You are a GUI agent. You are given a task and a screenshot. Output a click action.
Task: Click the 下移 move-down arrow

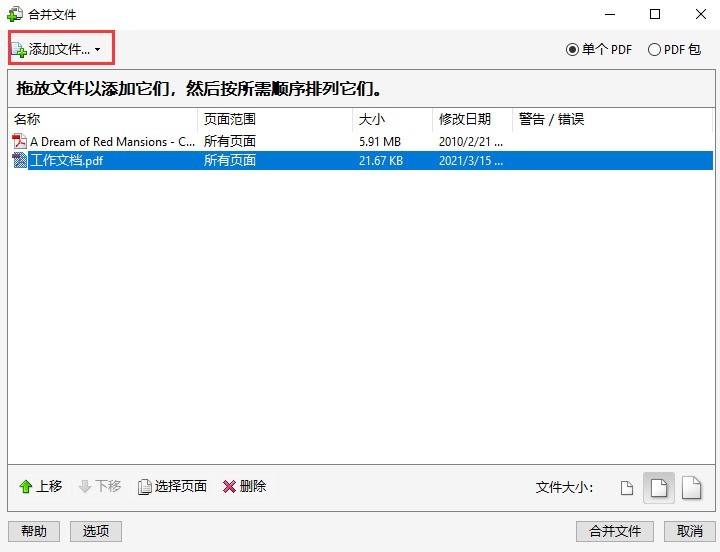tap(84, 487)
